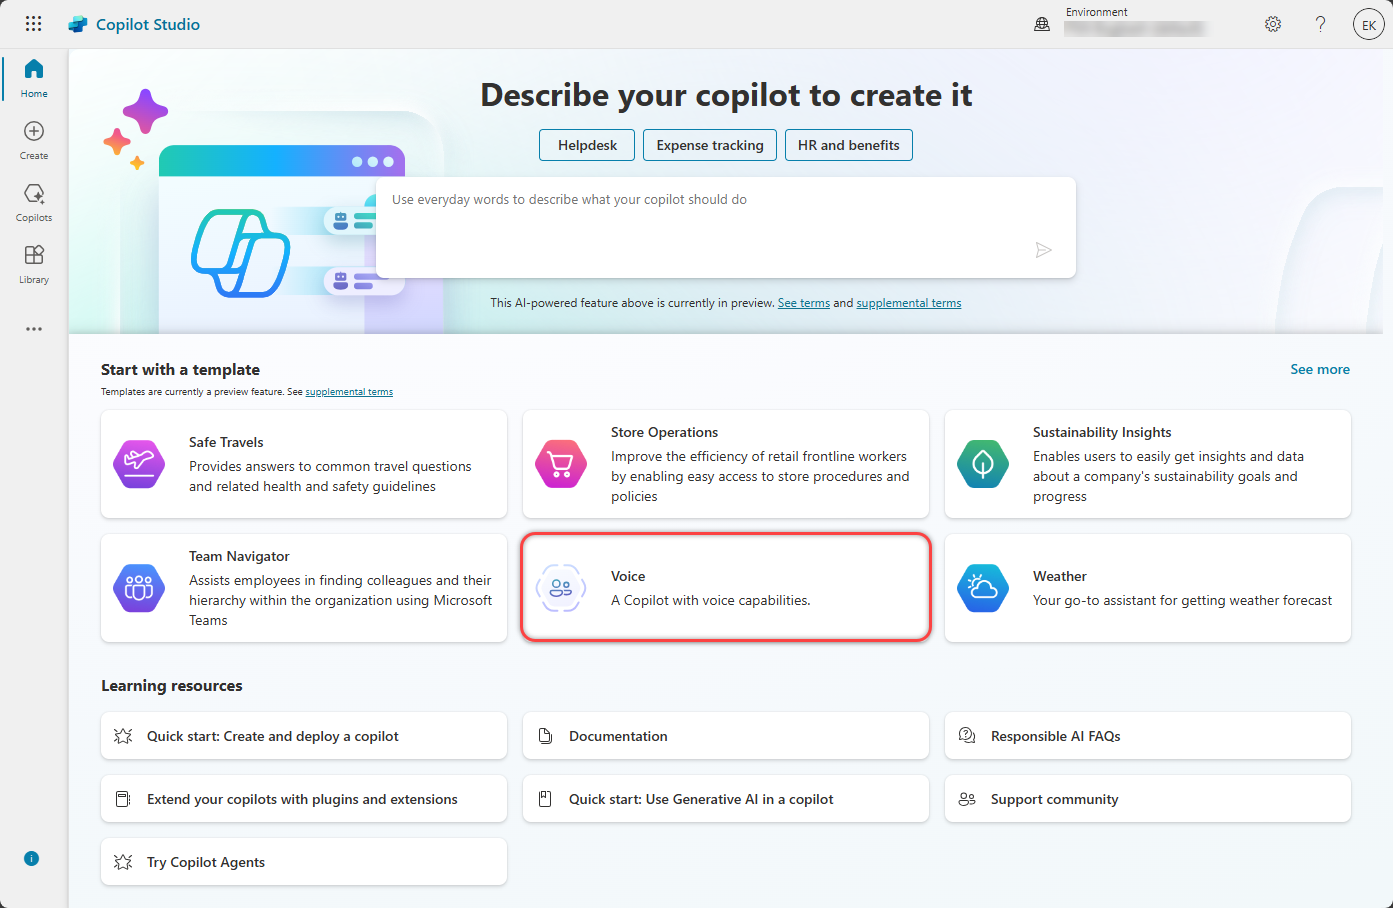Click the copilot description text field
Screen dimensions: 1393x908
pyautogui.click(x=726, y=228)
